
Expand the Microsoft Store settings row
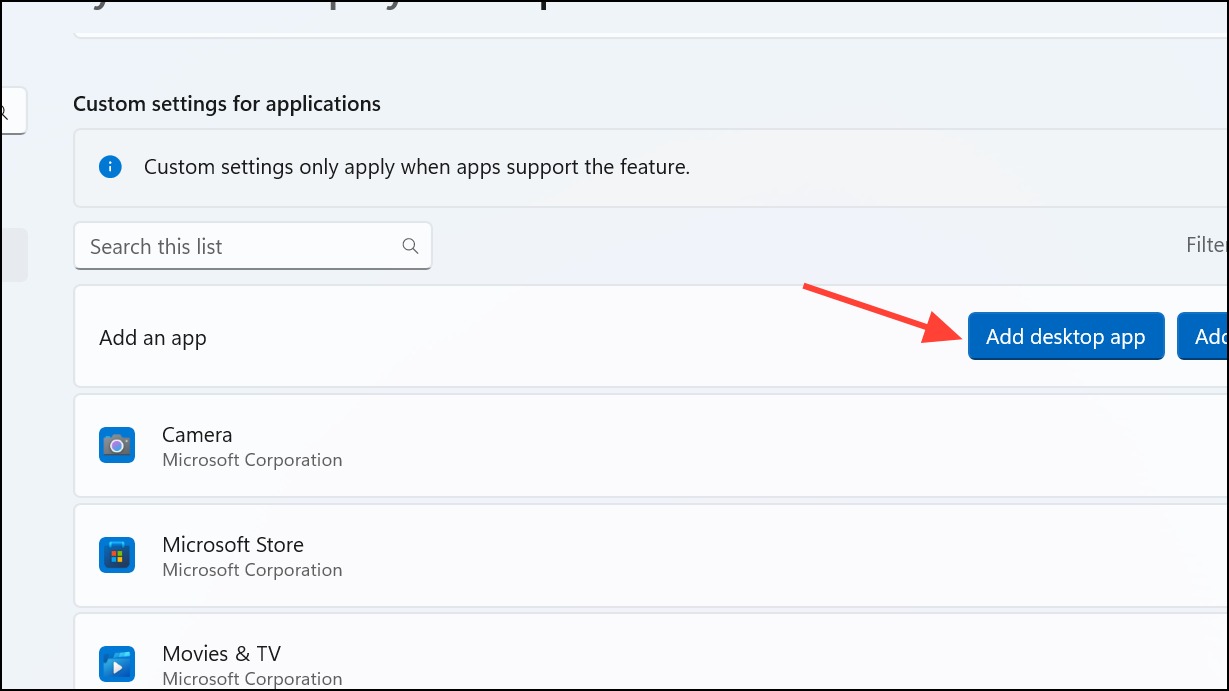pyautogui.click(x=651, y=555)
